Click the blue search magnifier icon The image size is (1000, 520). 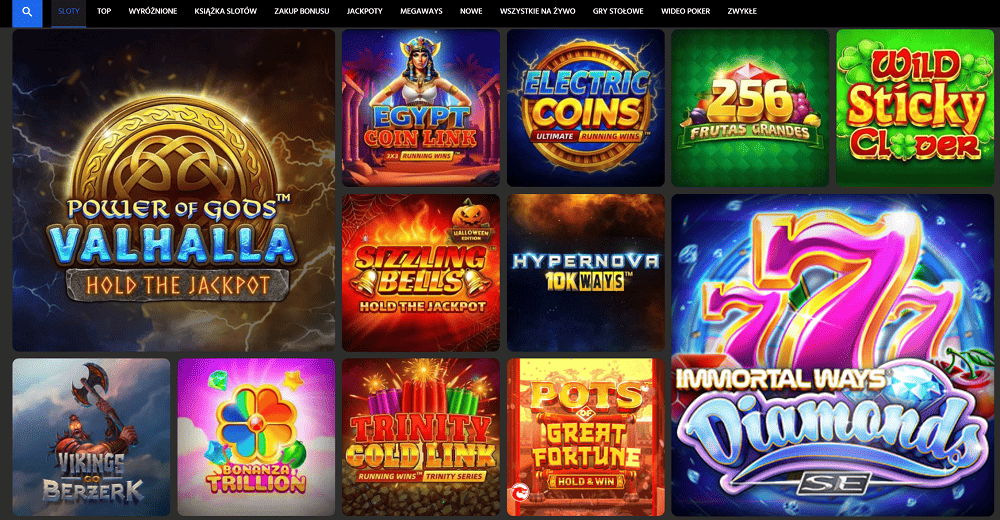pos(27,12)
